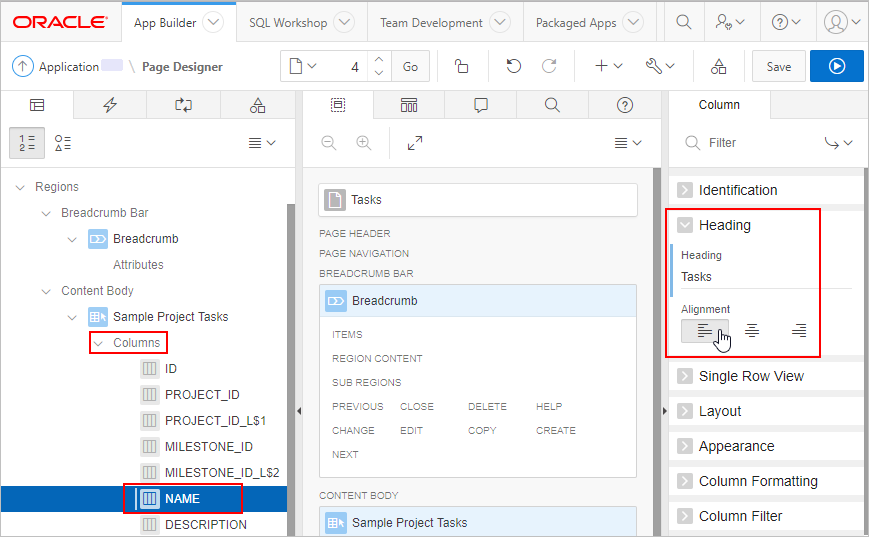Select the MILESTONE_ID column
Screen dimensions: 869x537
pos(208,447)
